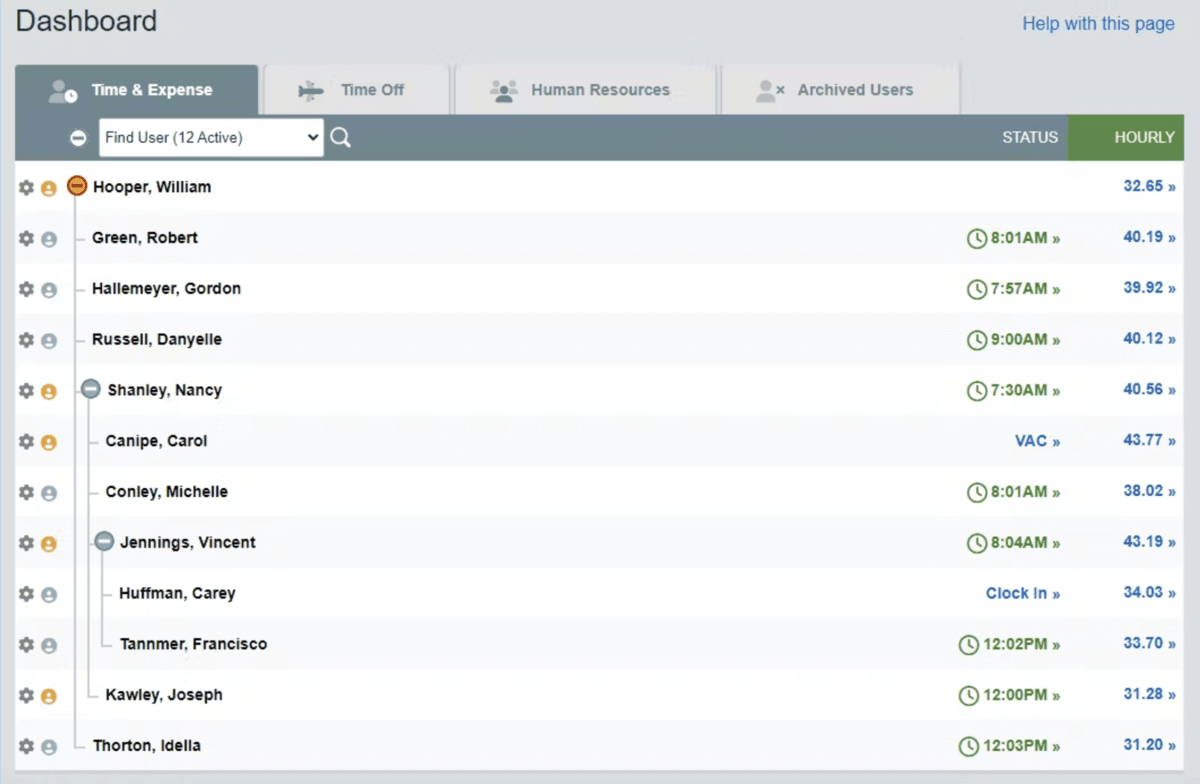Image resolution: width=1200 pixels, height=784 pixels.
Task: Select the name Kawley, Joseph
Action: [x=164, y=695]
